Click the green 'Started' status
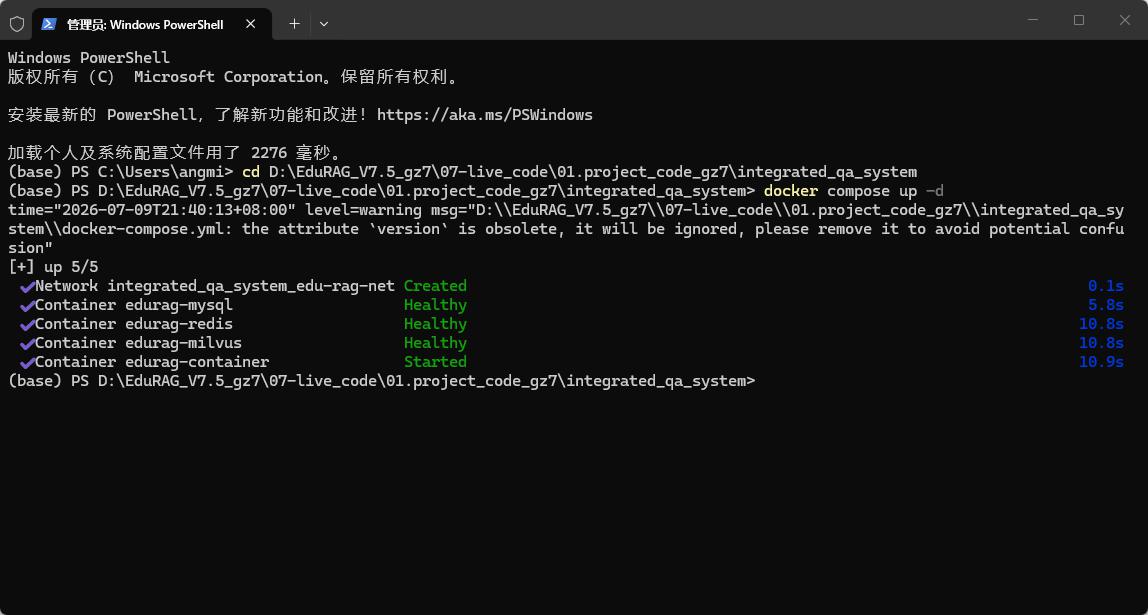The width and height of the screenshot is (1148, 615). [x=435, y=362]
